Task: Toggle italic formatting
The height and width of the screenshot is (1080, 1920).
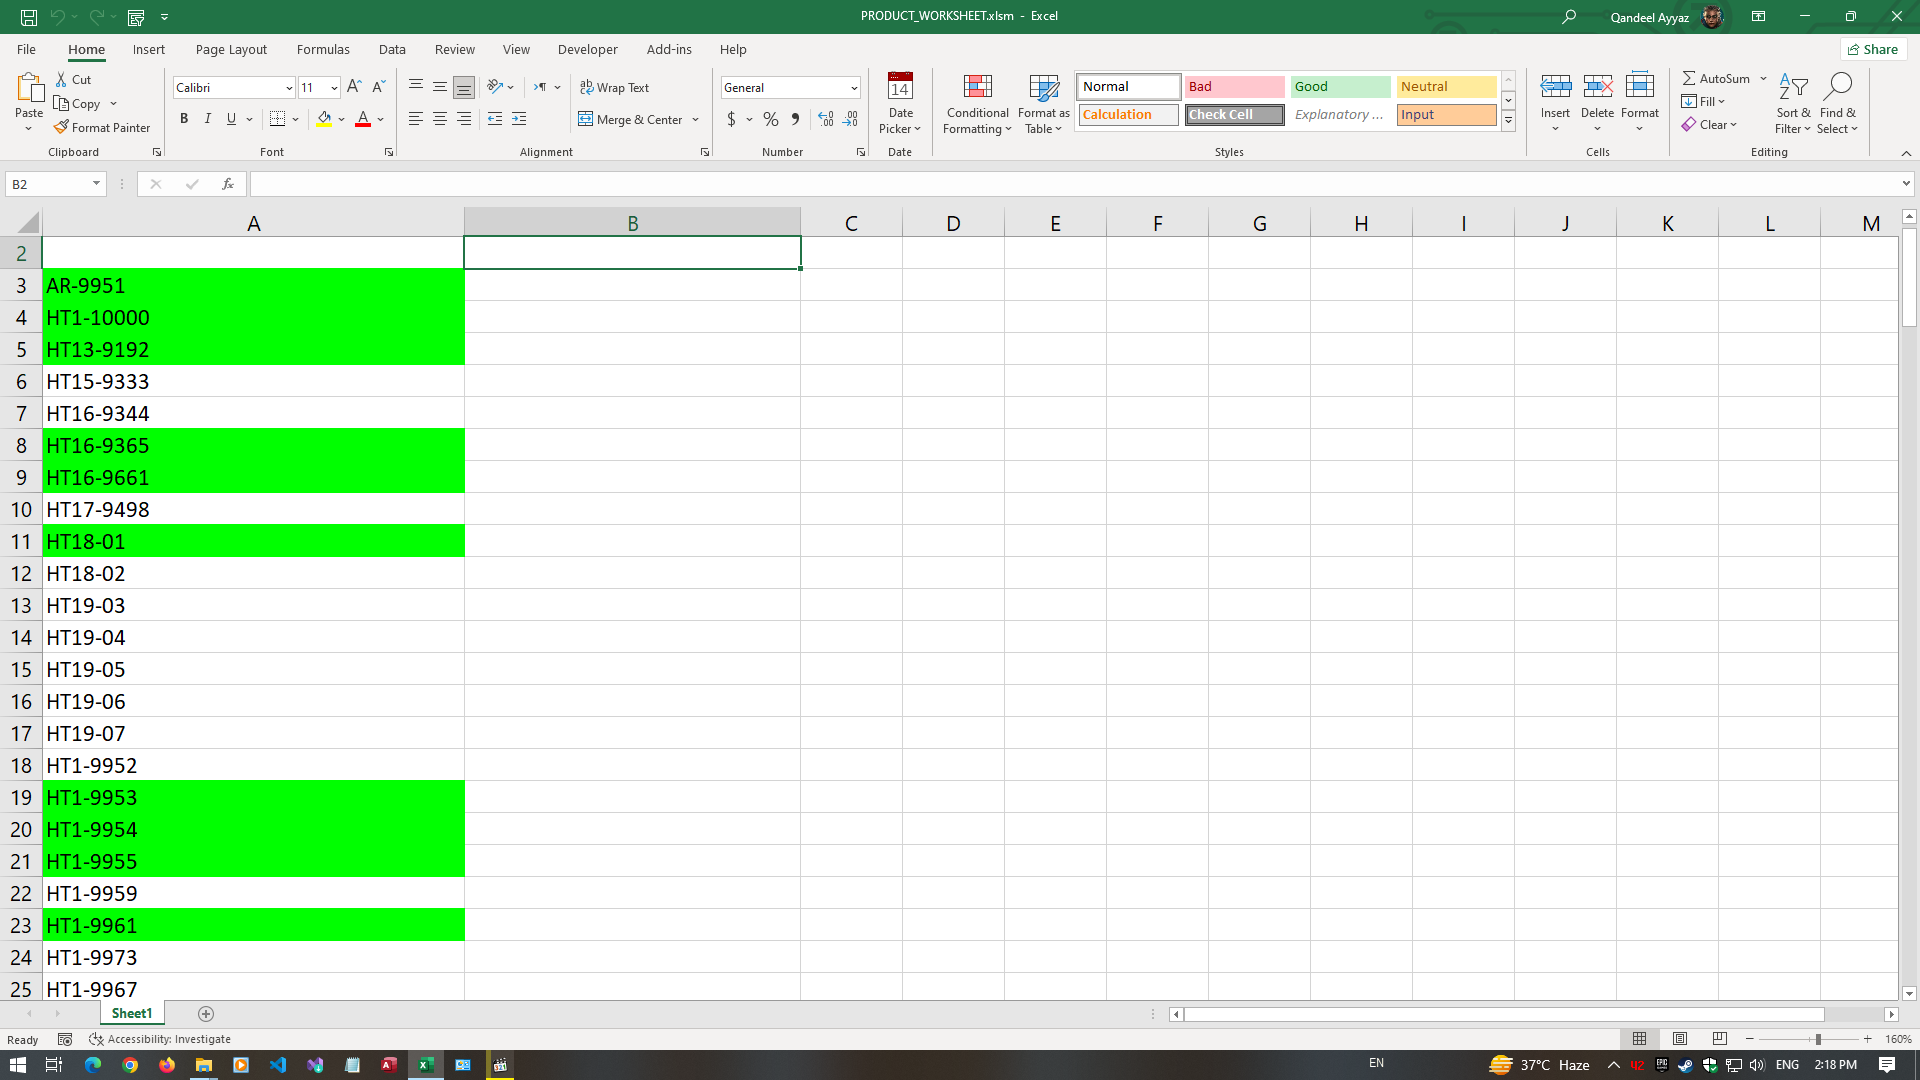Action: [208, 118]
